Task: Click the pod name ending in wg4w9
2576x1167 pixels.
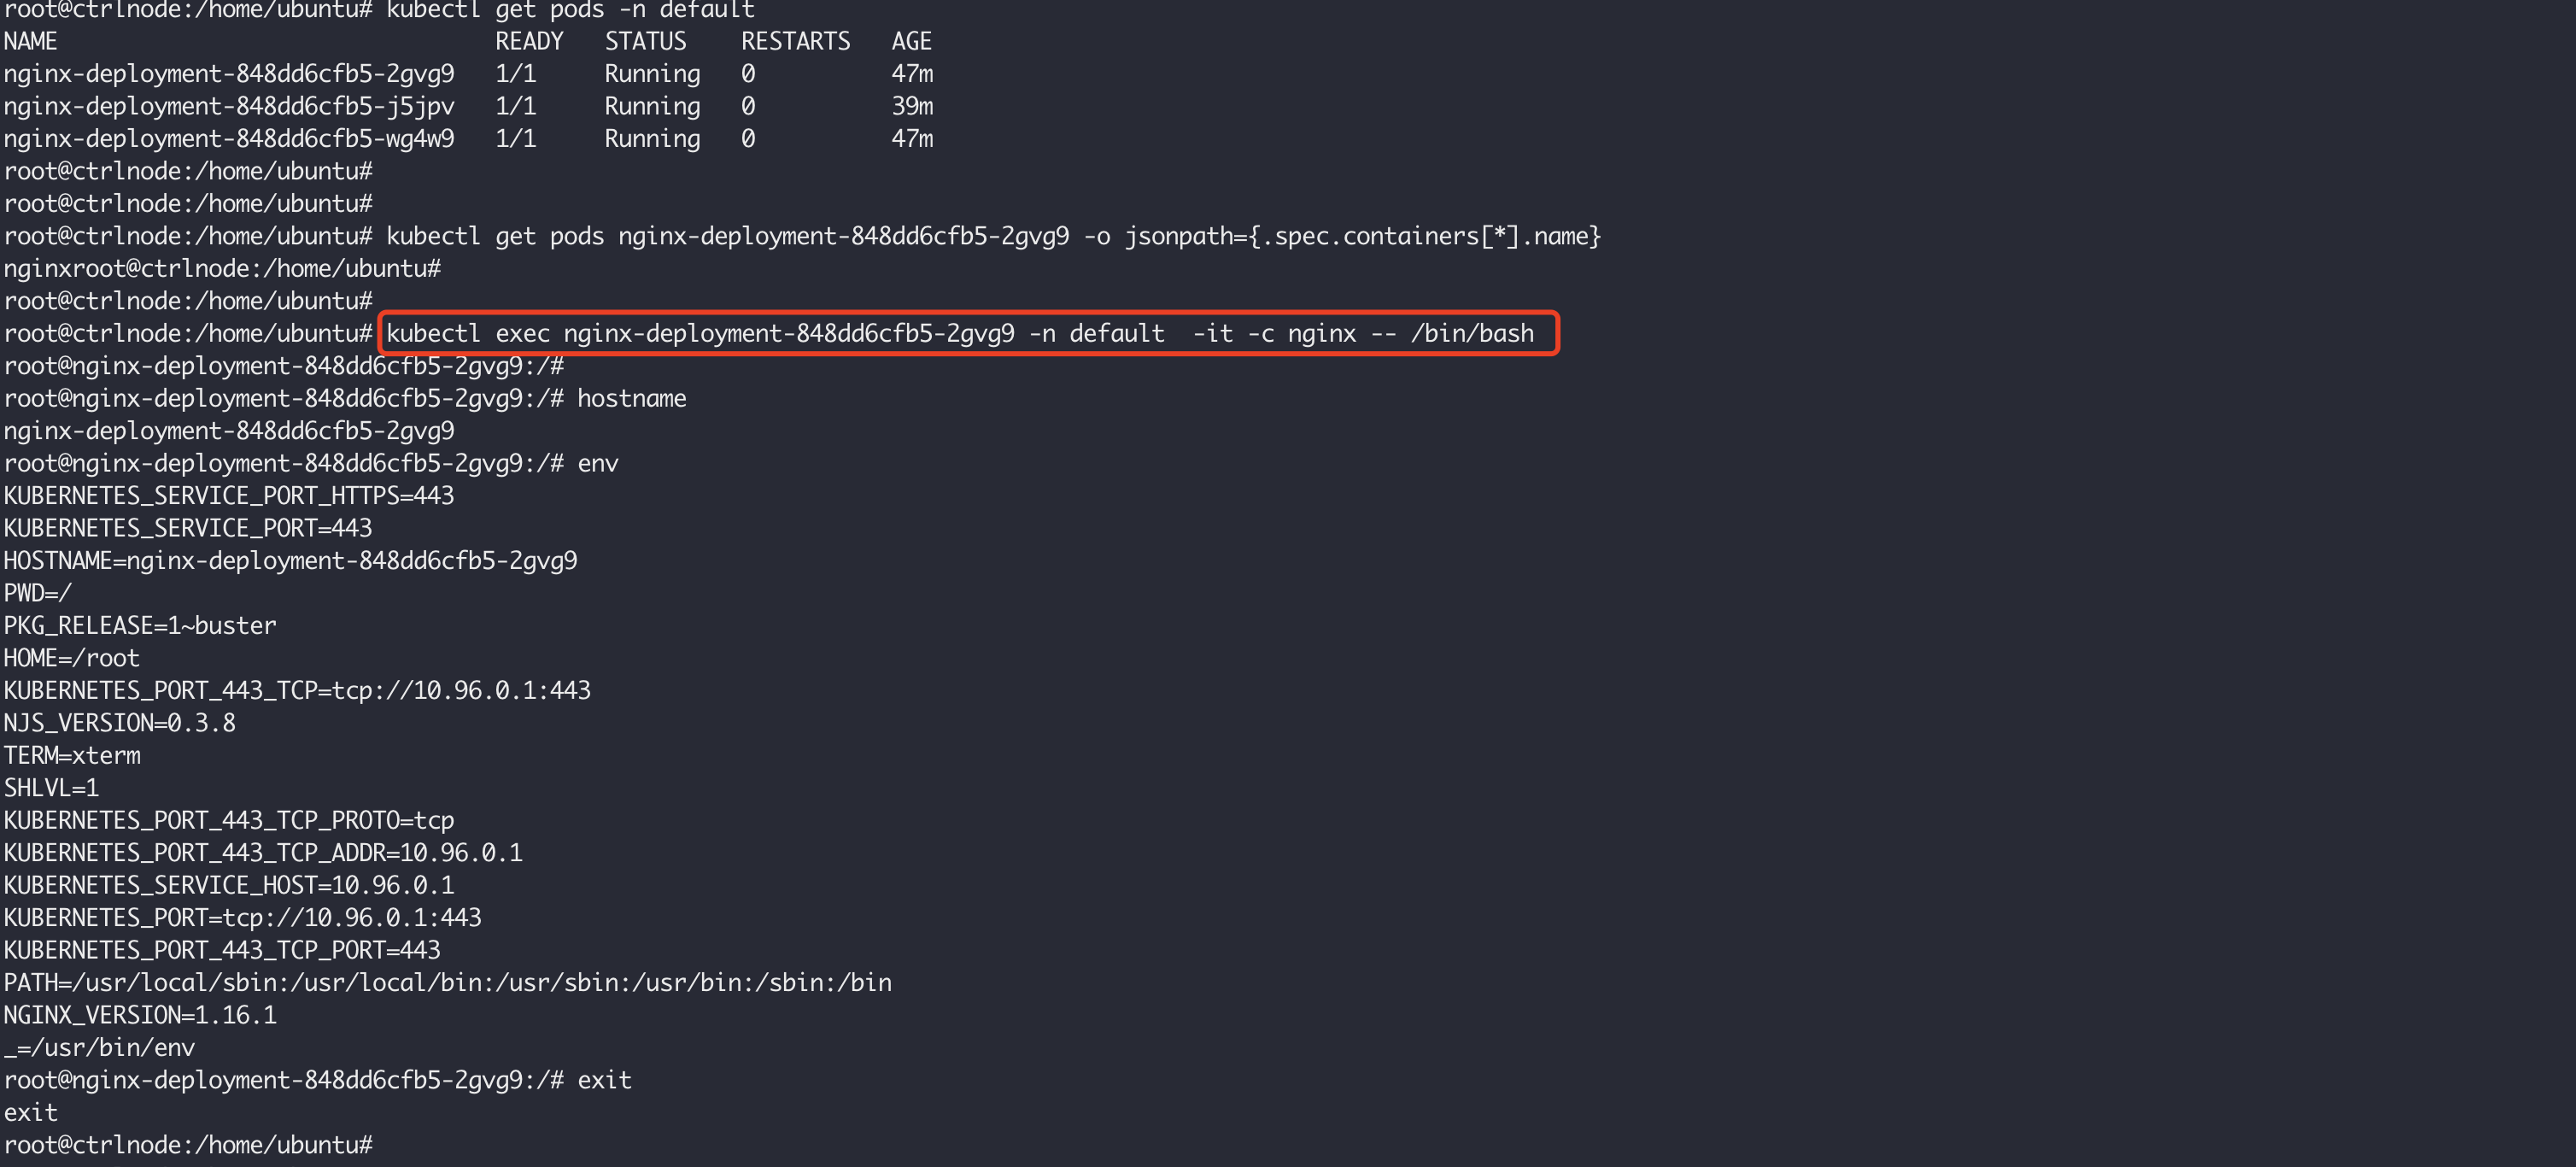Action: coord(229,139)
